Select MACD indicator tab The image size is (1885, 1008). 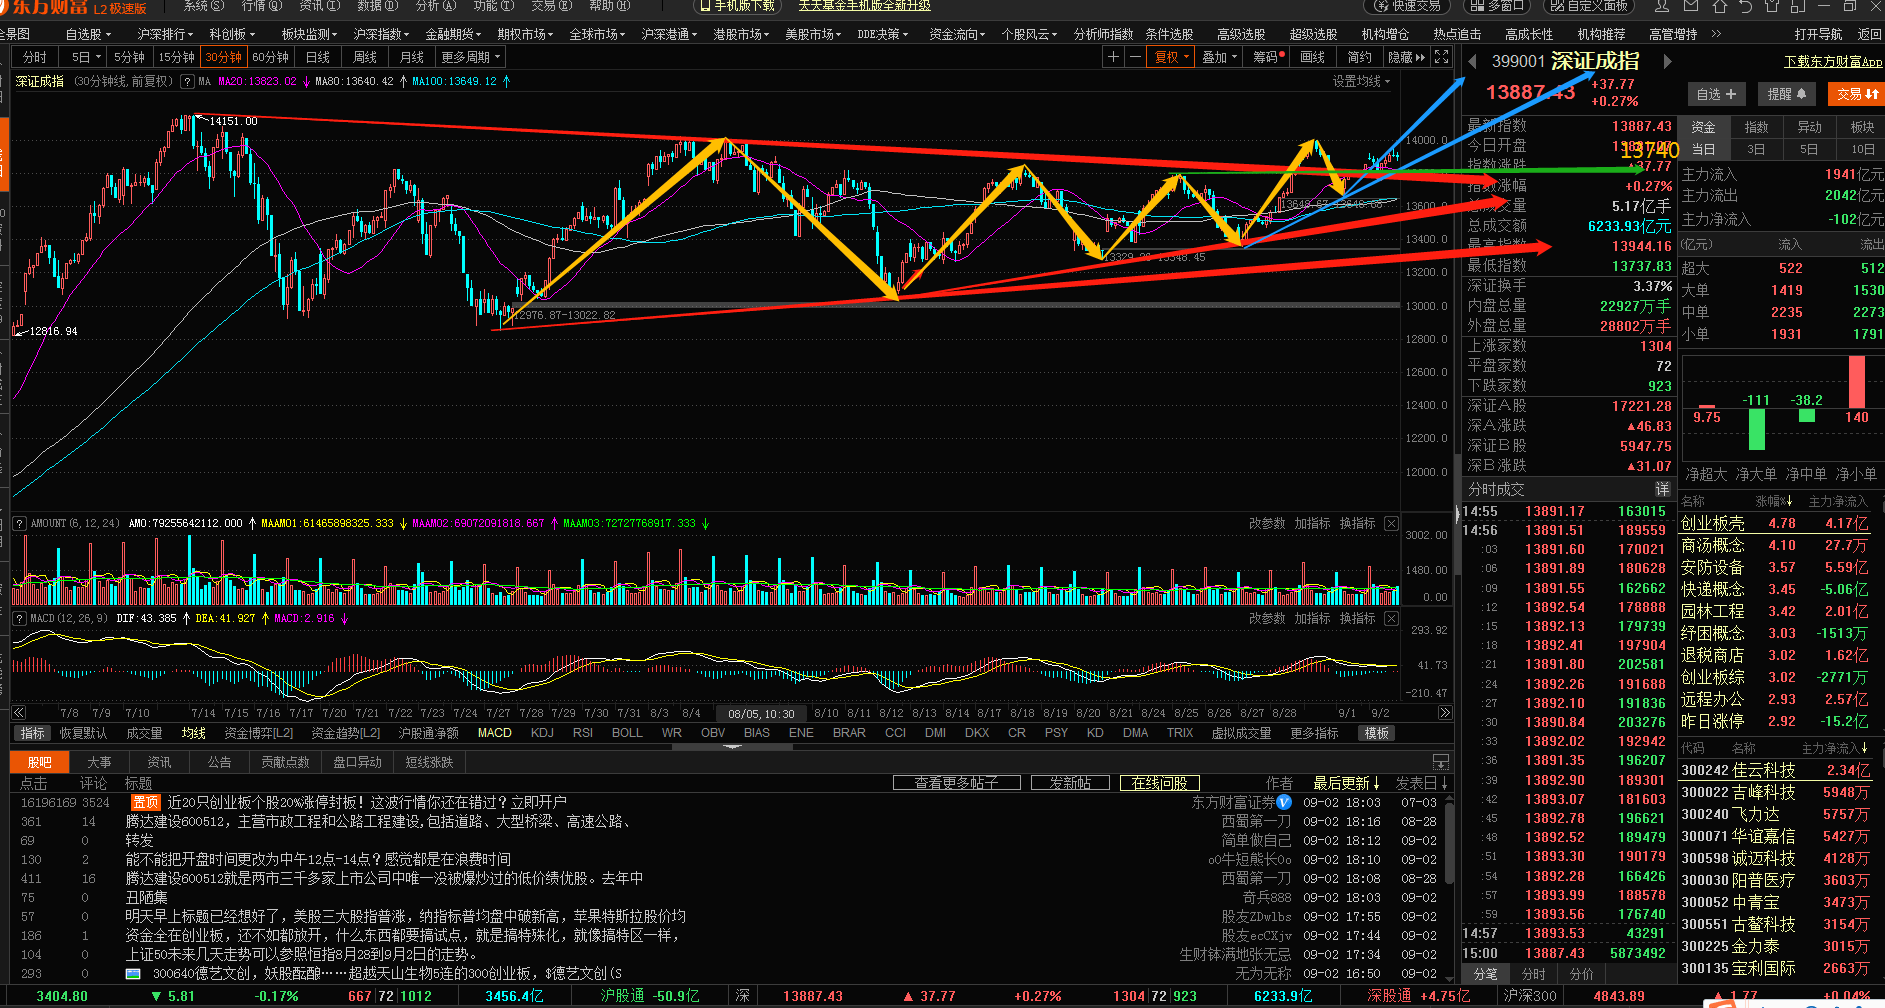tap(494, 733)
